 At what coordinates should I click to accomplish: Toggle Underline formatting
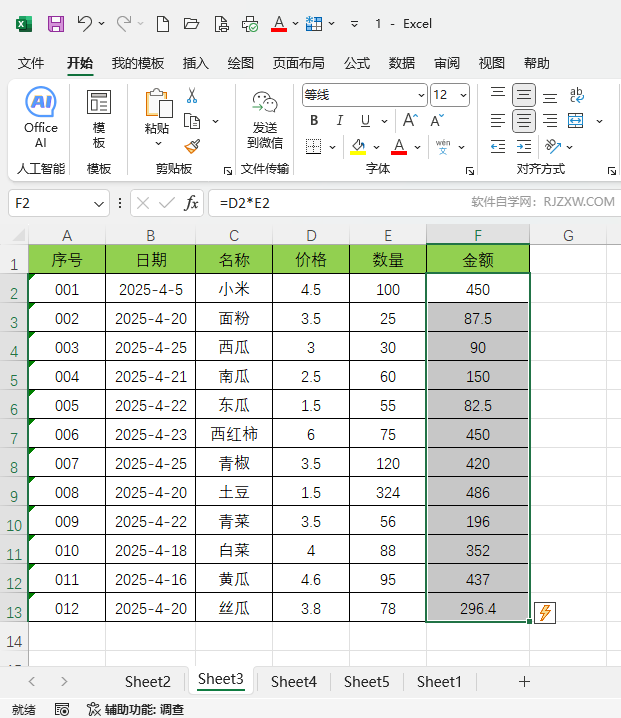pos(365,120)
